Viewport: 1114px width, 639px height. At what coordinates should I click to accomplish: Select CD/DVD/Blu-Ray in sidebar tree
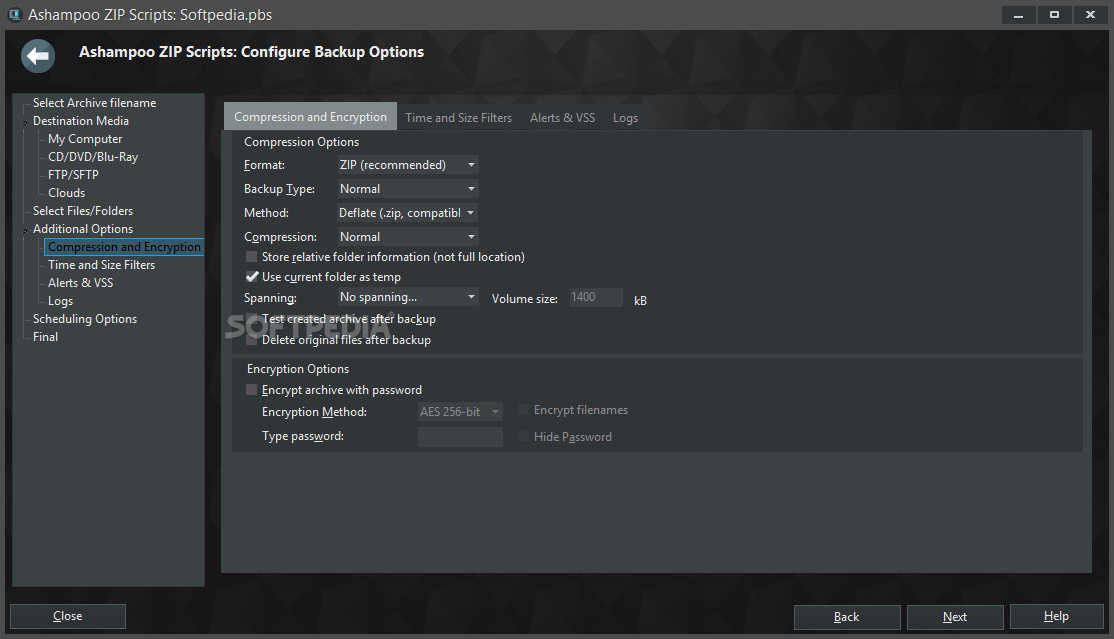tap(93, 157)
